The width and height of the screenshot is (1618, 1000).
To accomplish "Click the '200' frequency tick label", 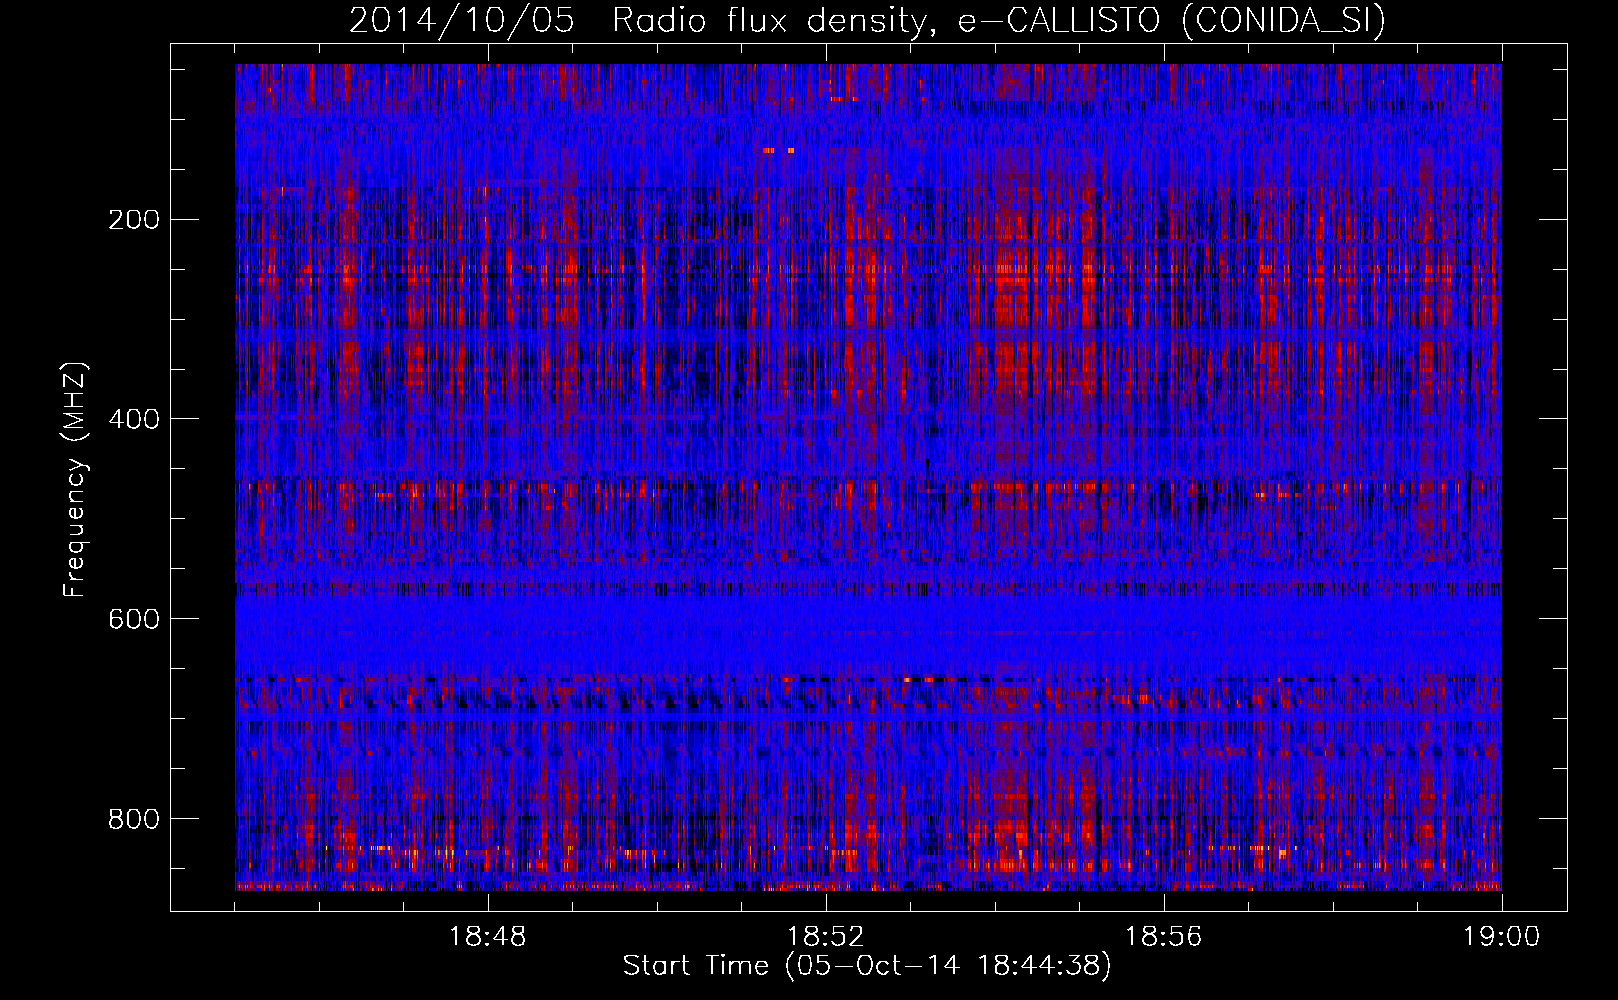I will pos(133,220).
